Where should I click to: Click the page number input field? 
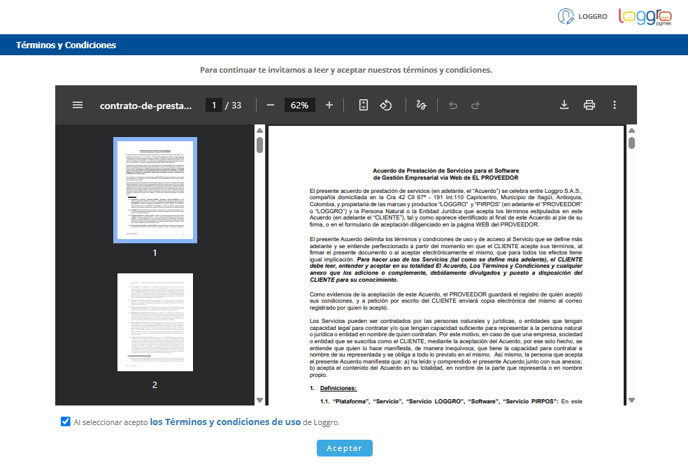[x=213, y=105]
